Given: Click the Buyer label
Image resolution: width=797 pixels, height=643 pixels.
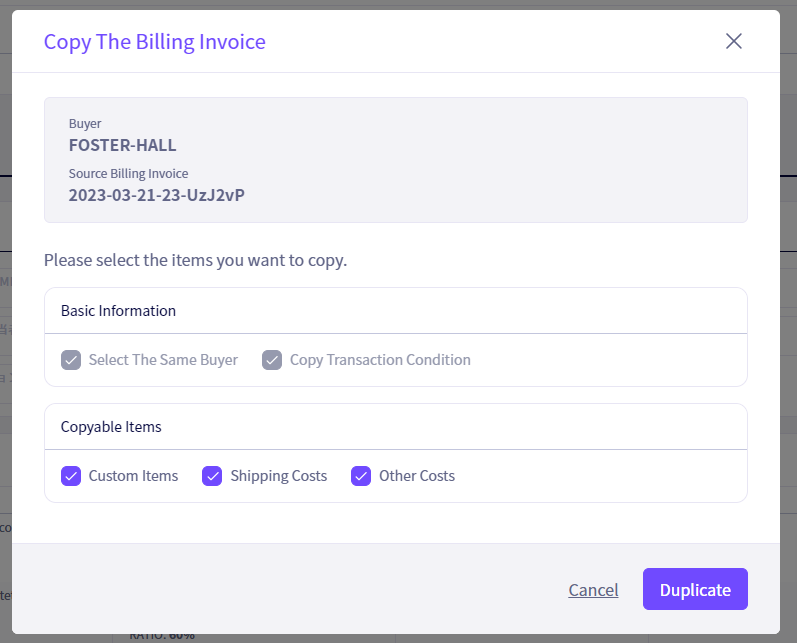Looking at the screenshot, I should coord(85,124).
